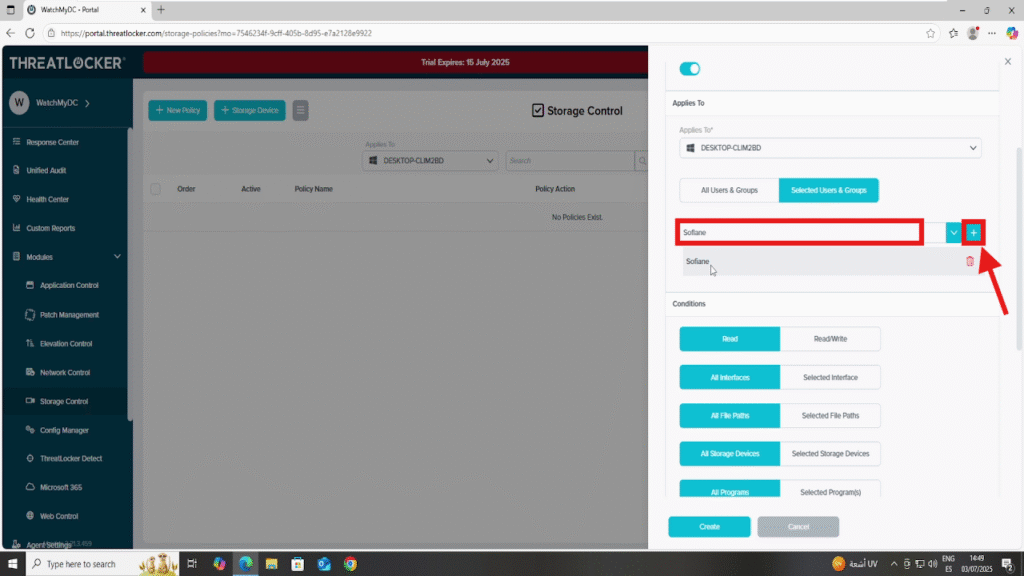Choose All Programs option
Viewport: 1024px width, 576px height.
pos(729,489)
